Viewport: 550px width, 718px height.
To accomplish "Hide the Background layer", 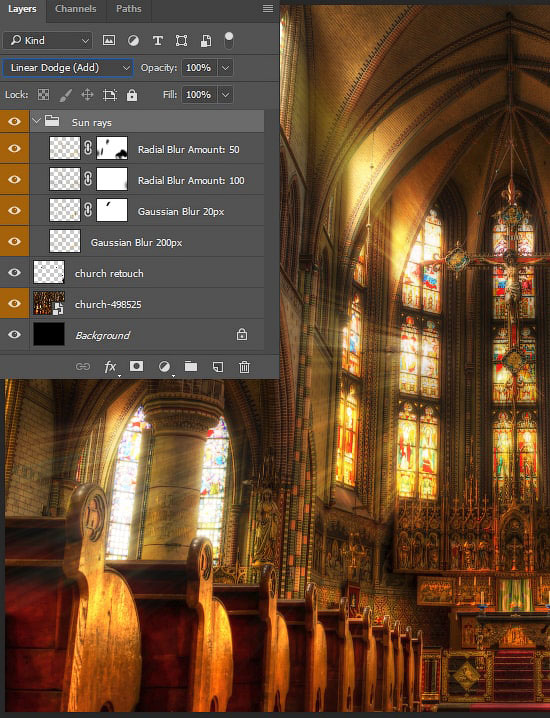I will 14,334.
